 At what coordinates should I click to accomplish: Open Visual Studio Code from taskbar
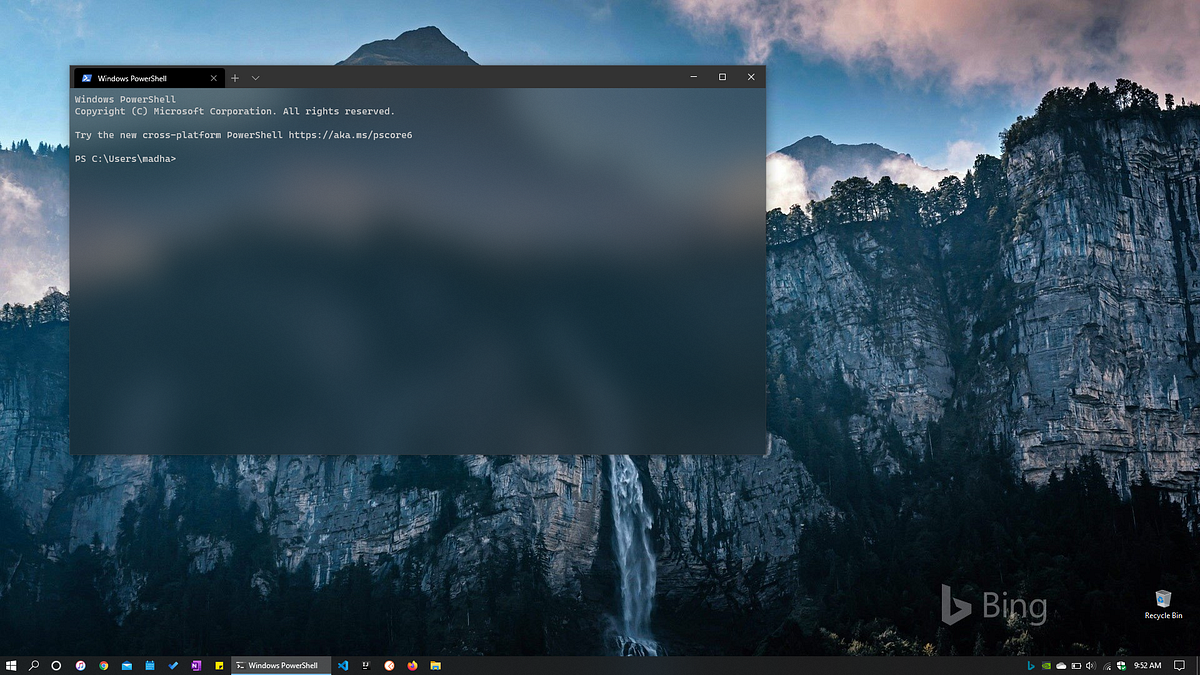342,665
